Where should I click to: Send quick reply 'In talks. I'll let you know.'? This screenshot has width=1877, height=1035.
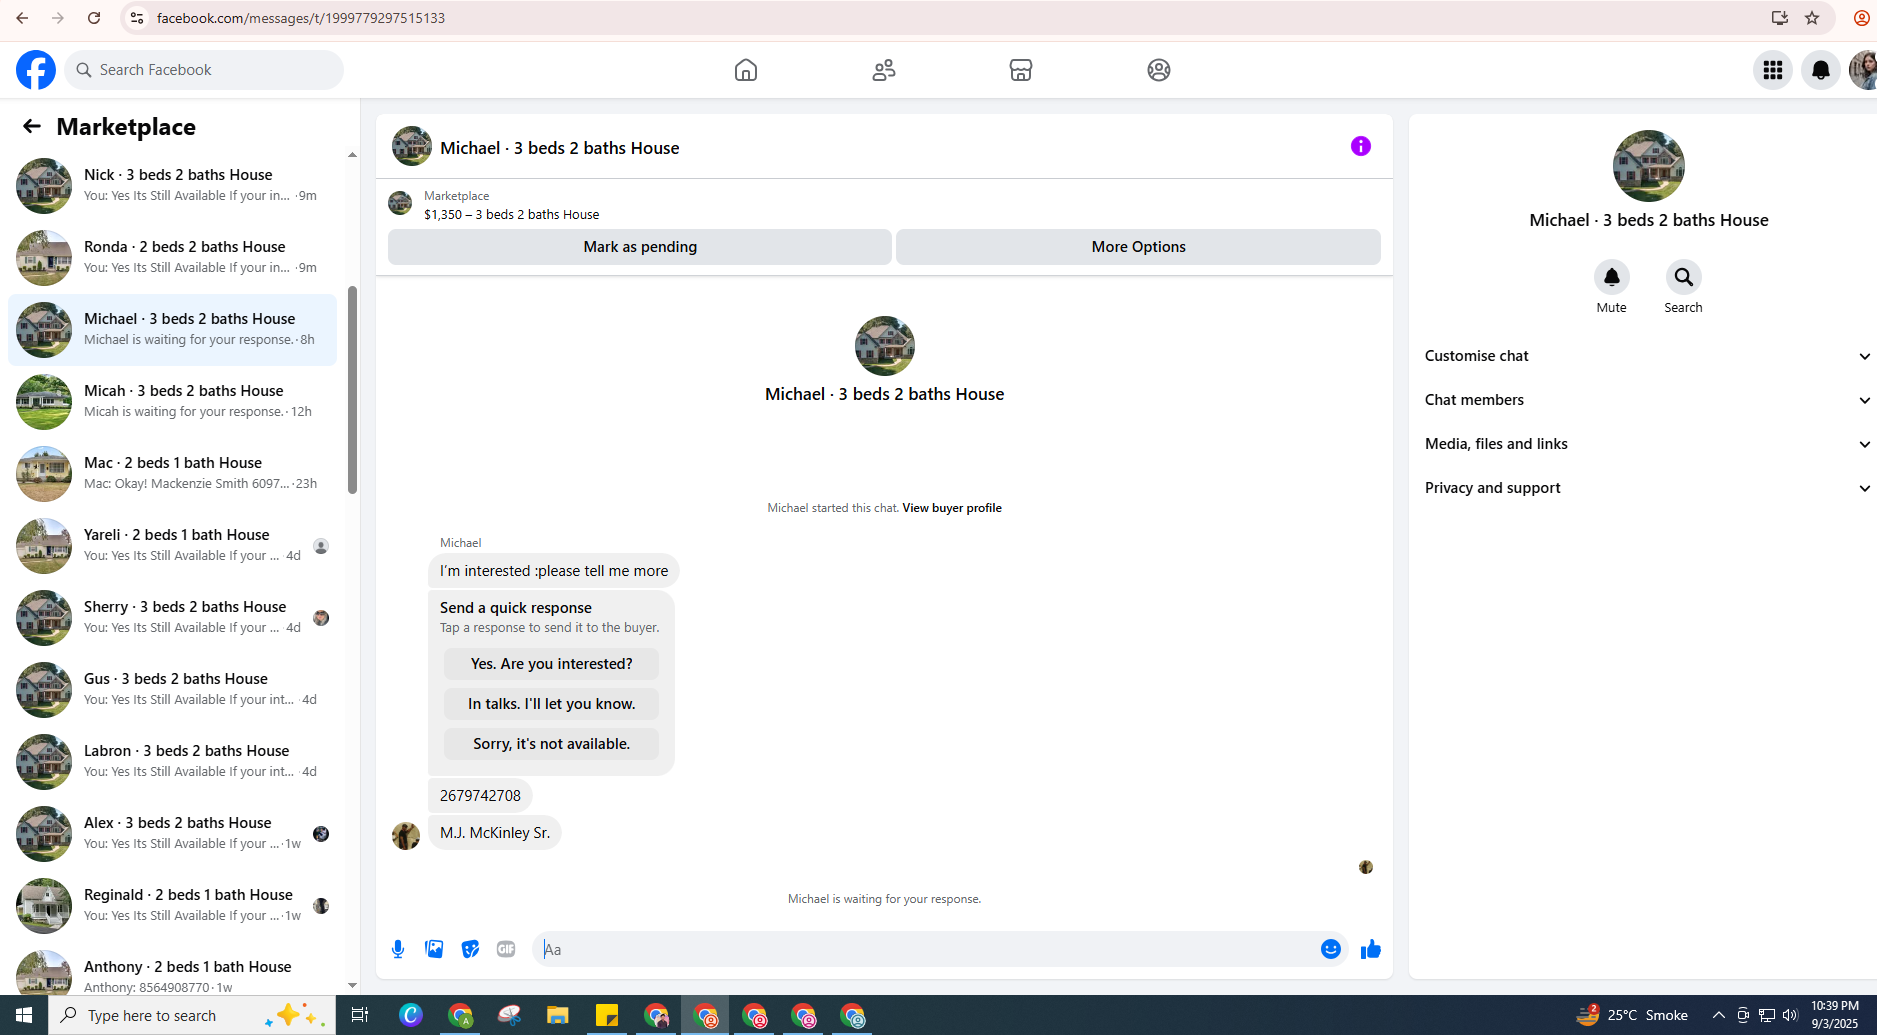point(552,704)
